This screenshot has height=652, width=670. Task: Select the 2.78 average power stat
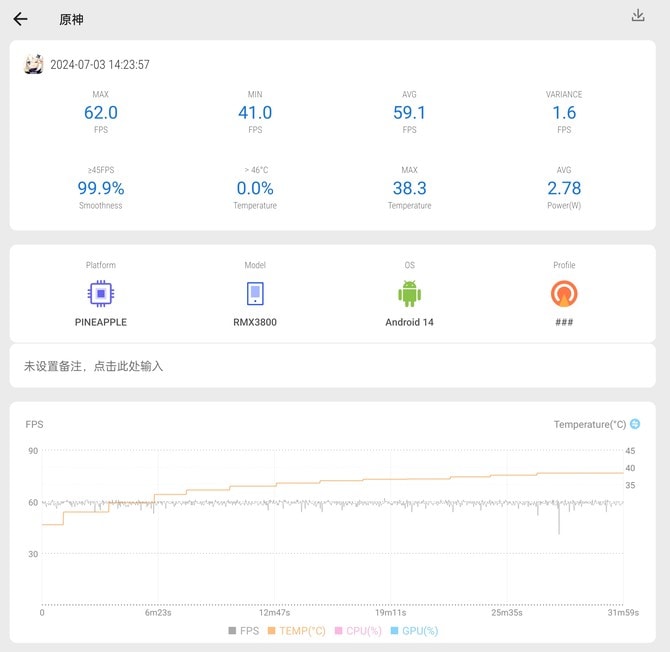(x=564, y=188)
